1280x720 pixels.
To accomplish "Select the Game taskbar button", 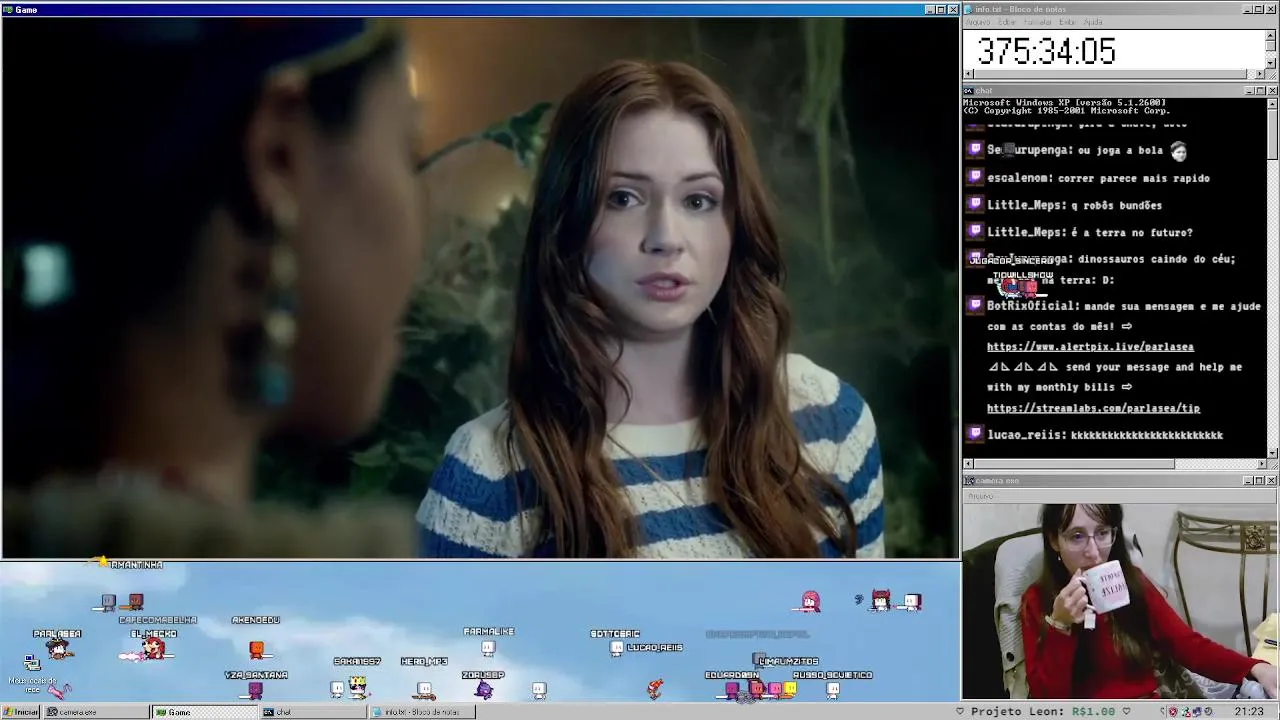I will 204,712.
